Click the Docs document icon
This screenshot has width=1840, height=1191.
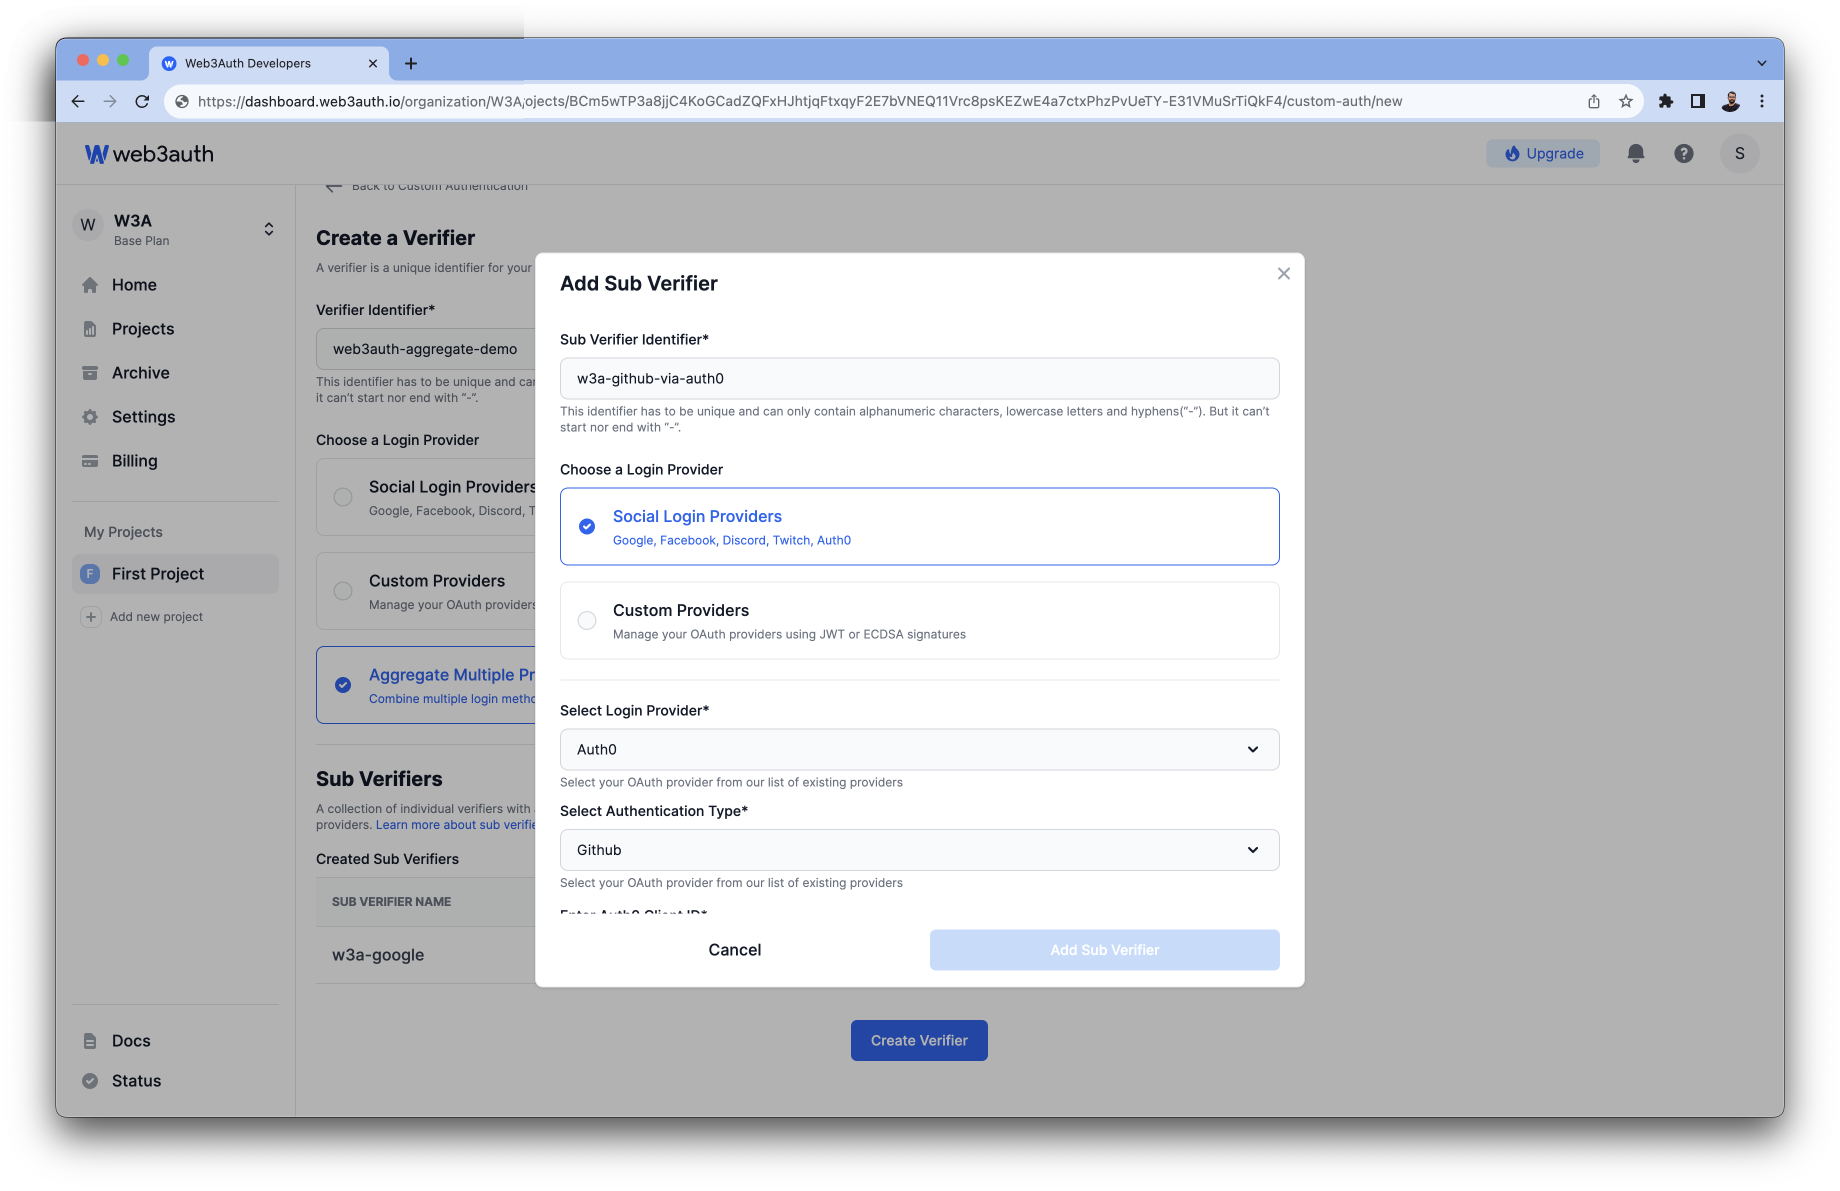90,1041
